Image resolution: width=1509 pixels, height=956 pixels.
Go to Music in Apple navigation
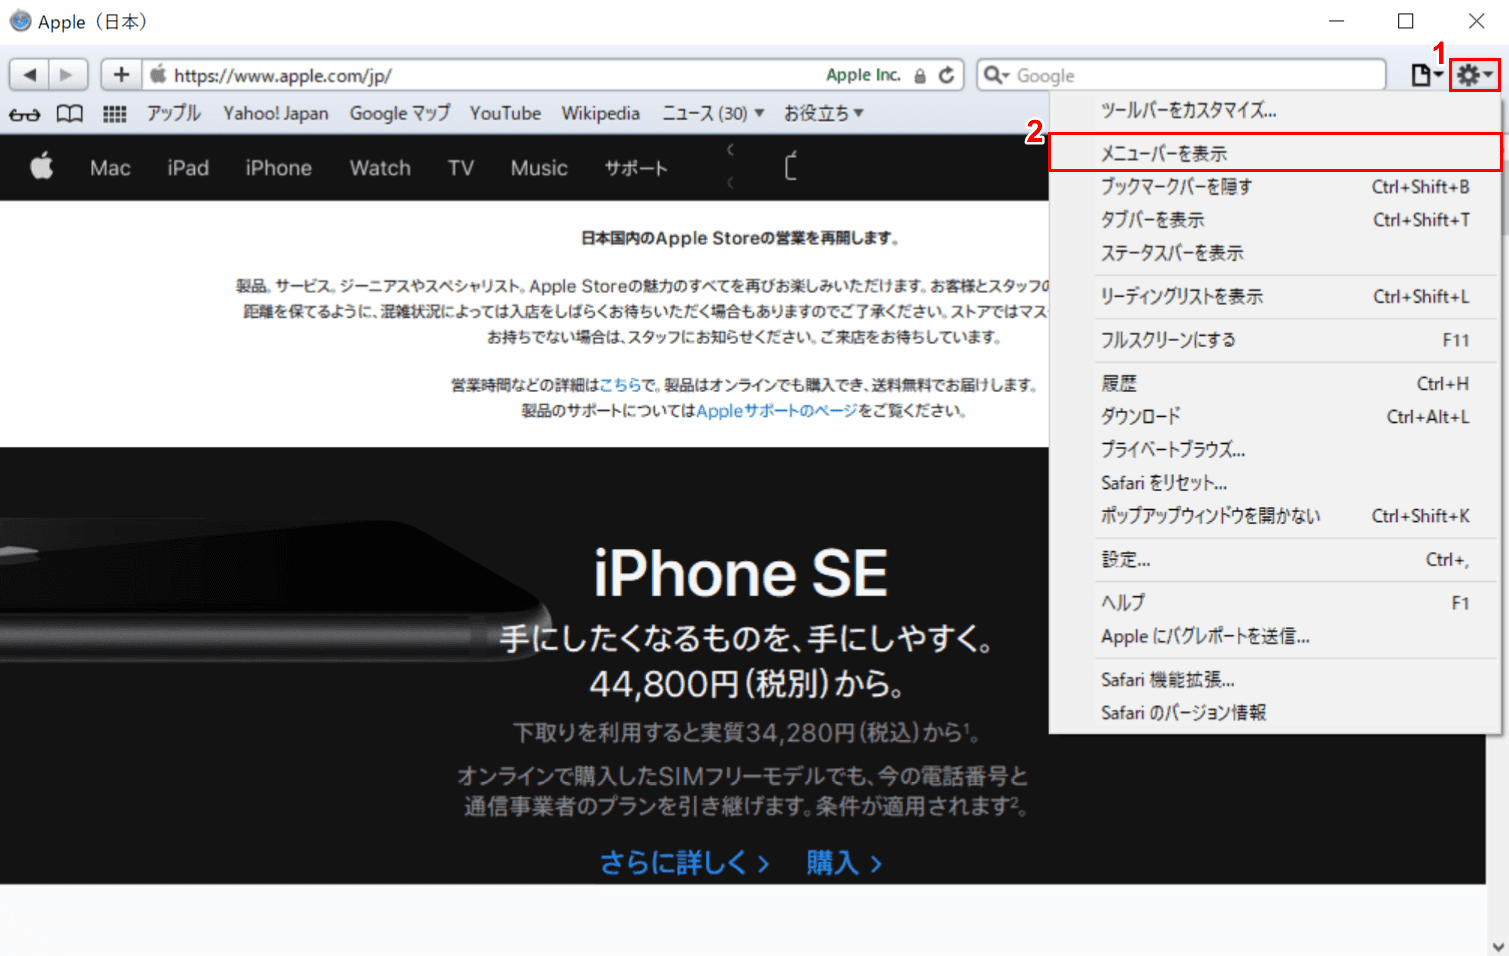(539, 168)
